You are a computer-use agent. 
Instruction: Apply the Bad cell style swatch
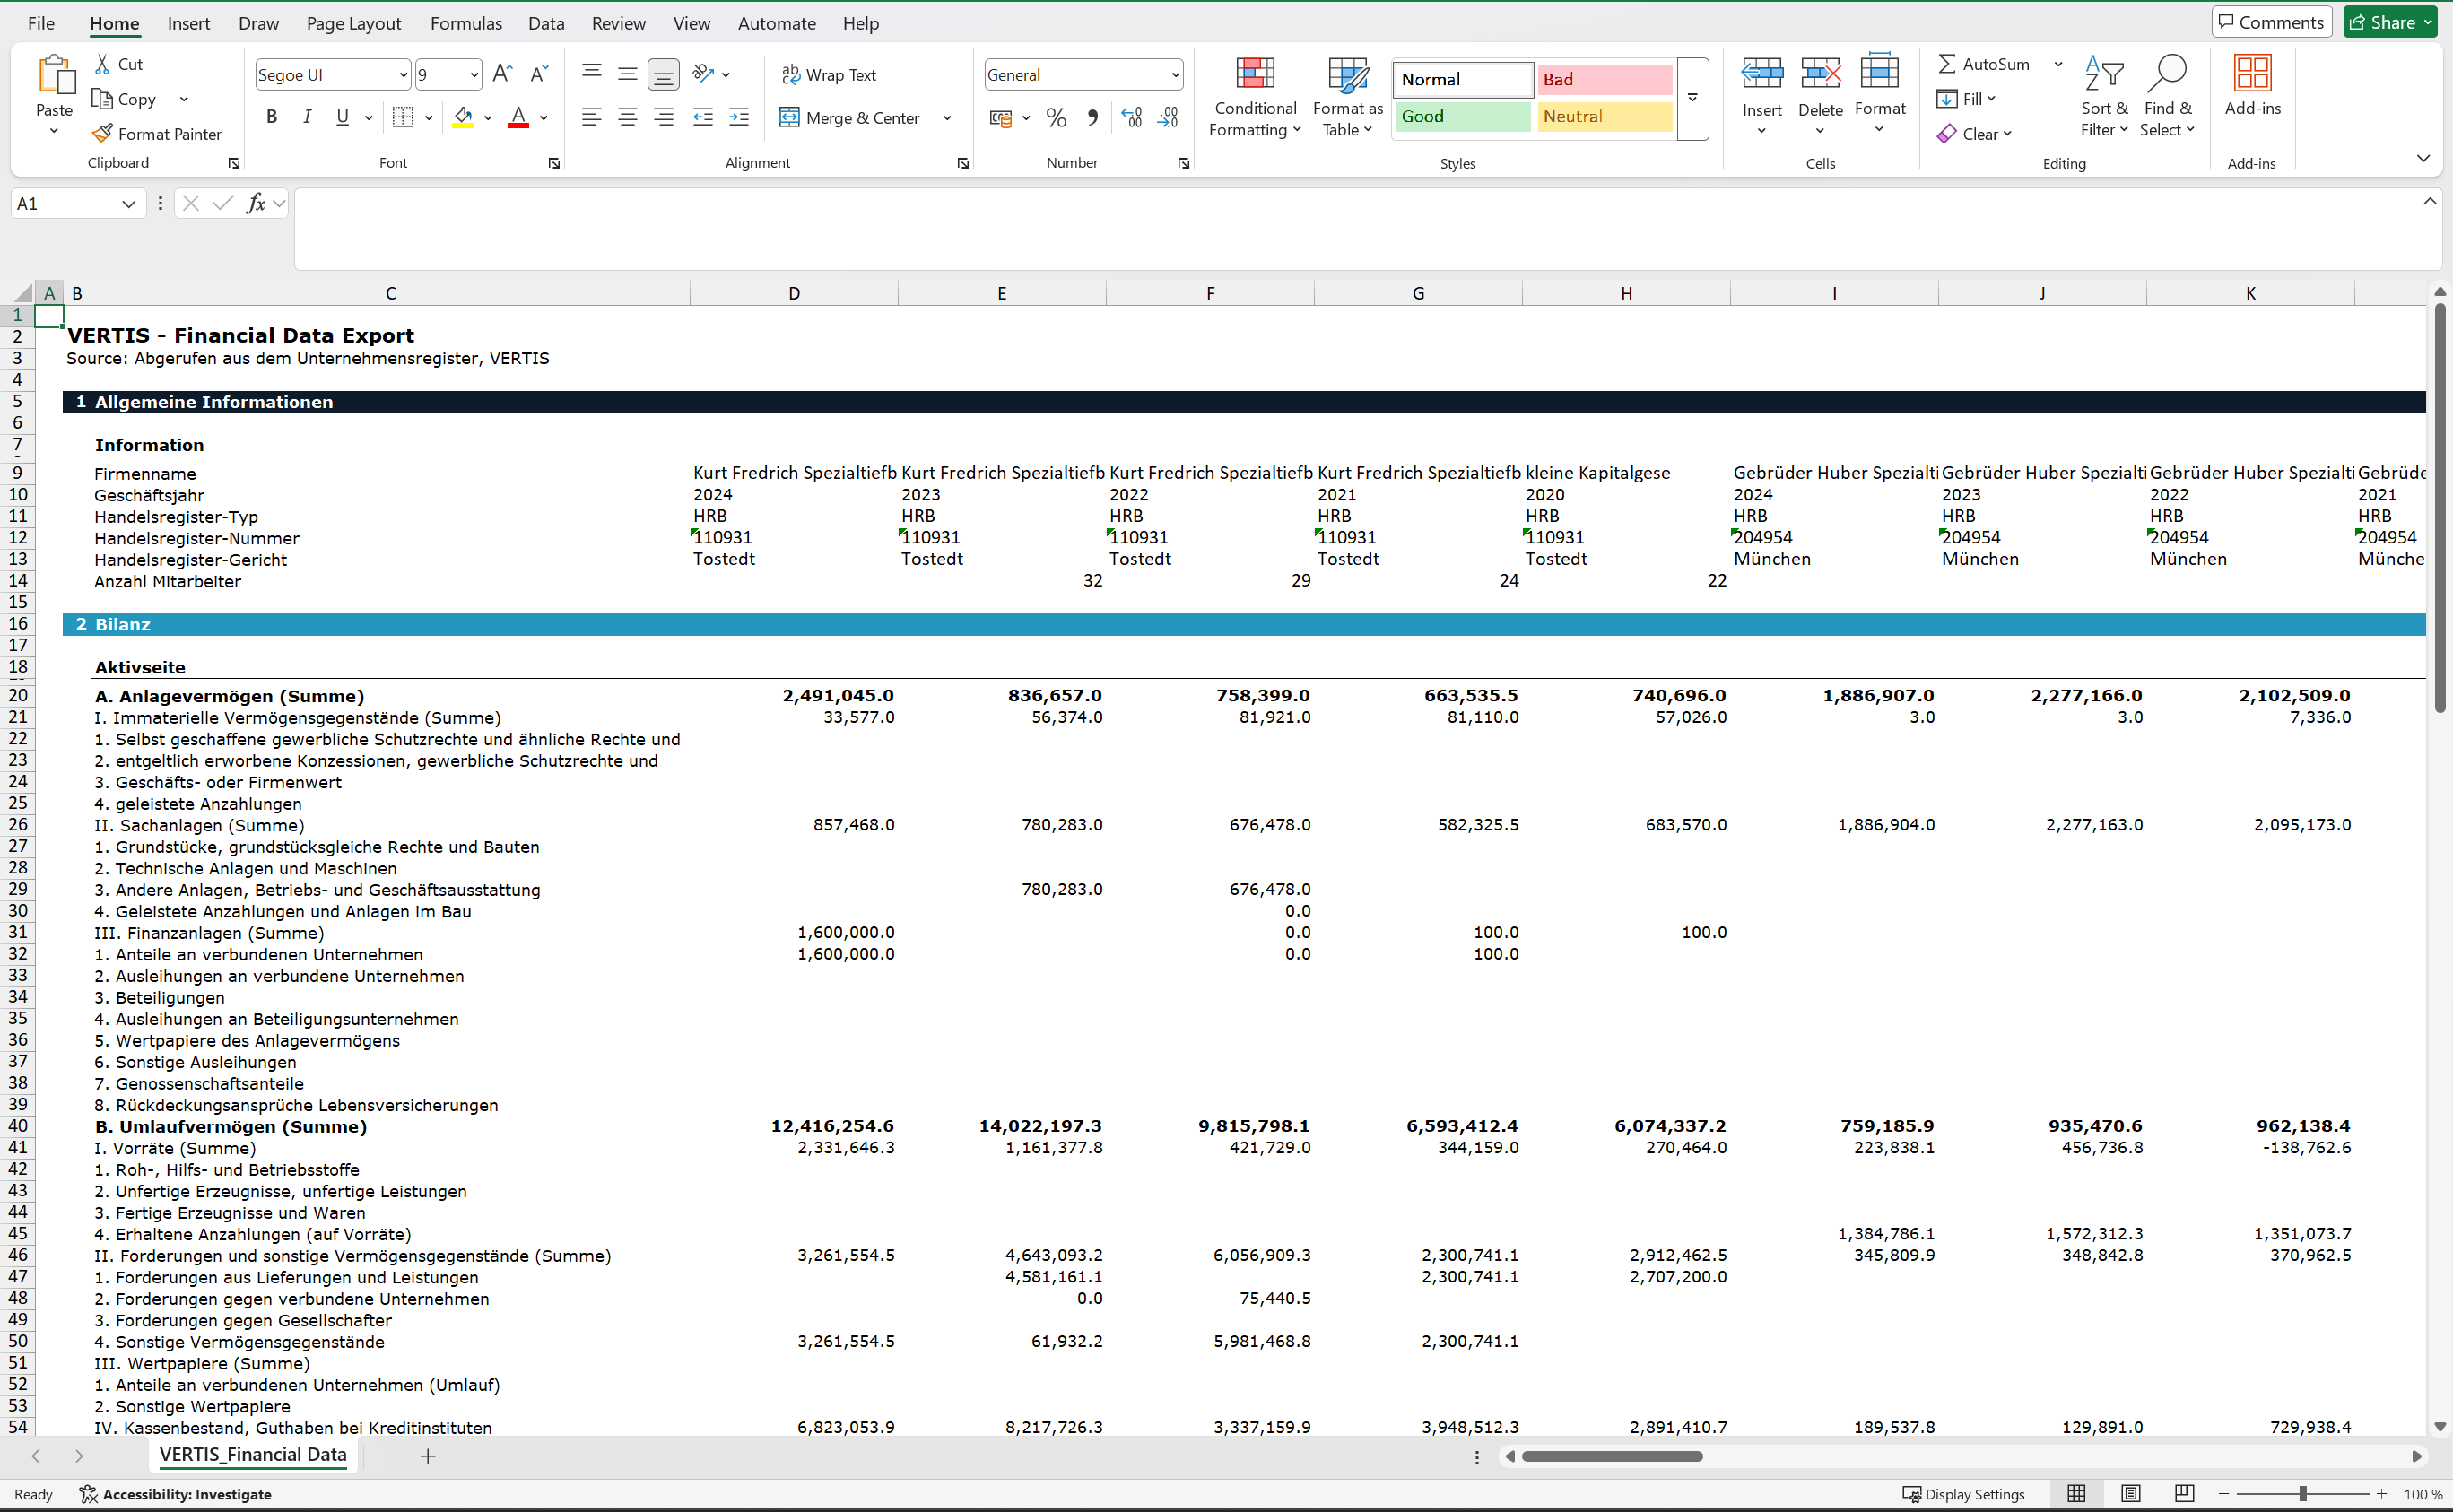[x=1604, y=79]
